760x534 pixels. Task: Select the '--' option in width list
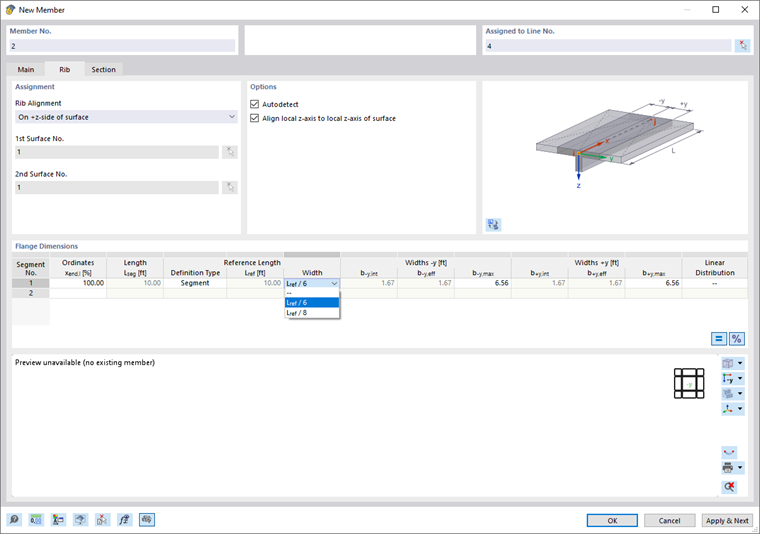pyautogui.click(x=312, y=293)
